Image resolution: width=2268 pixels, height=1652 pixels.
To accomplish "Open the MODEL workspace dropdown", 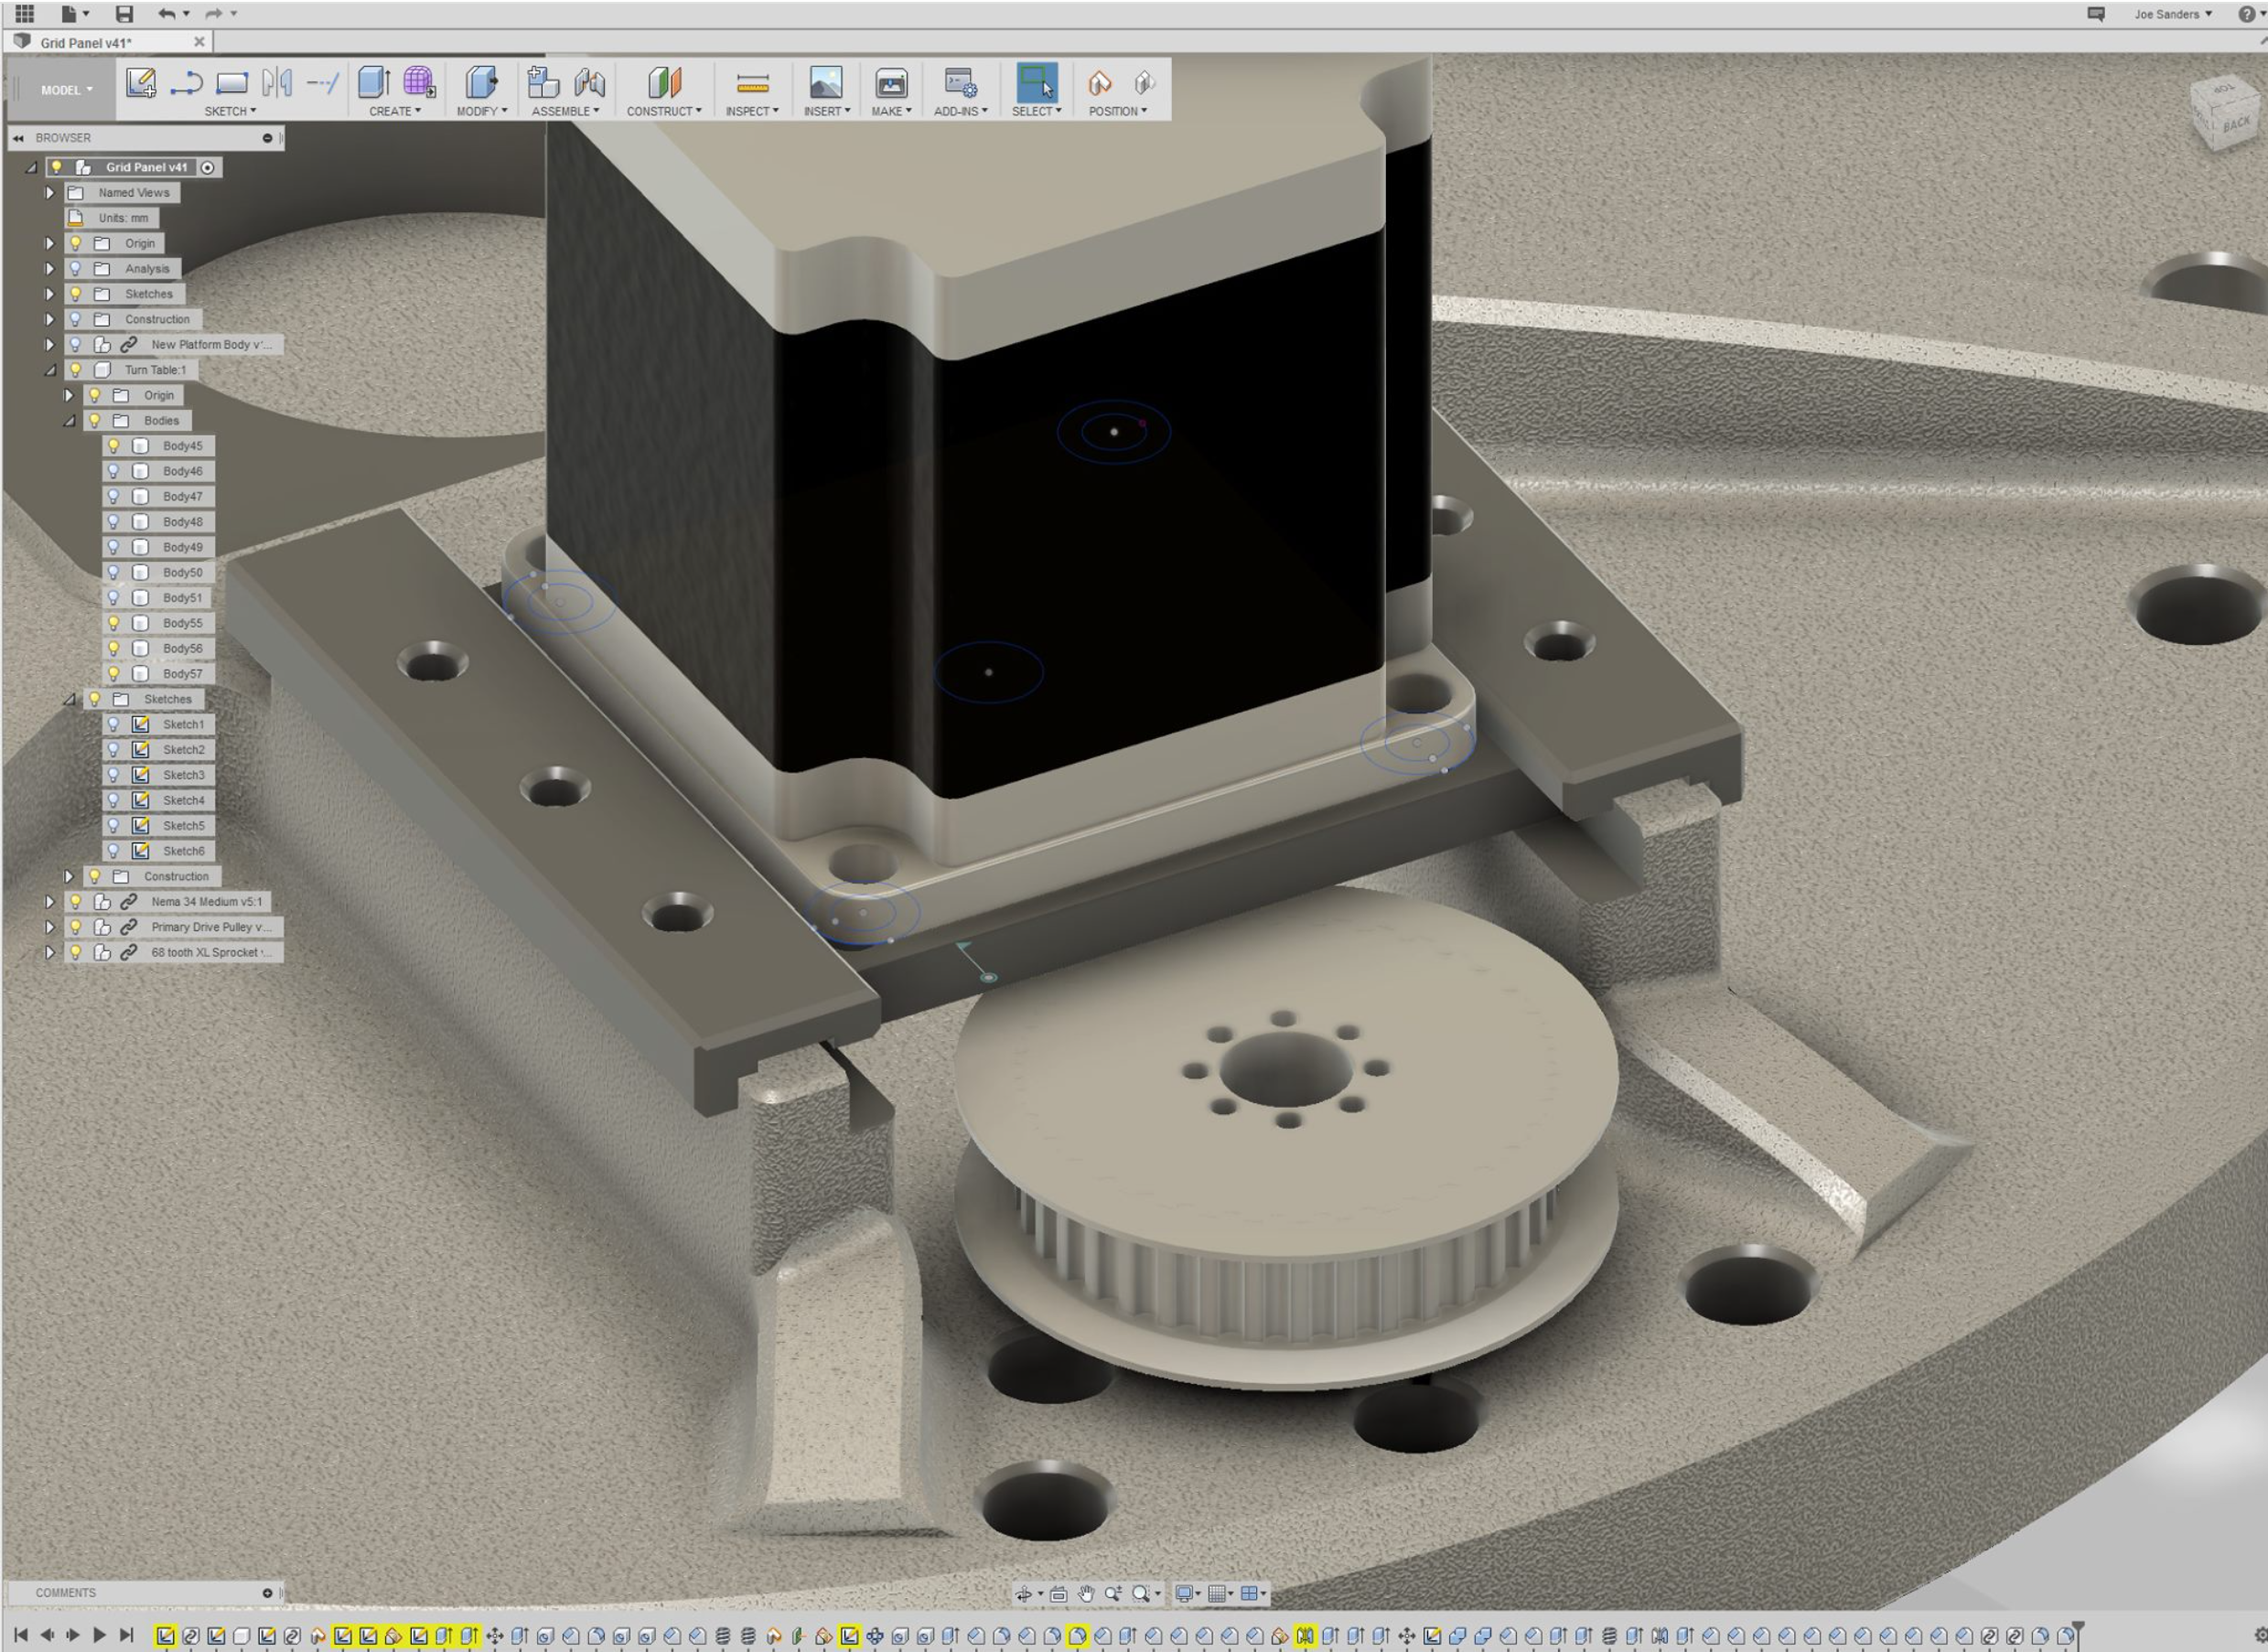I will [66, 90].
